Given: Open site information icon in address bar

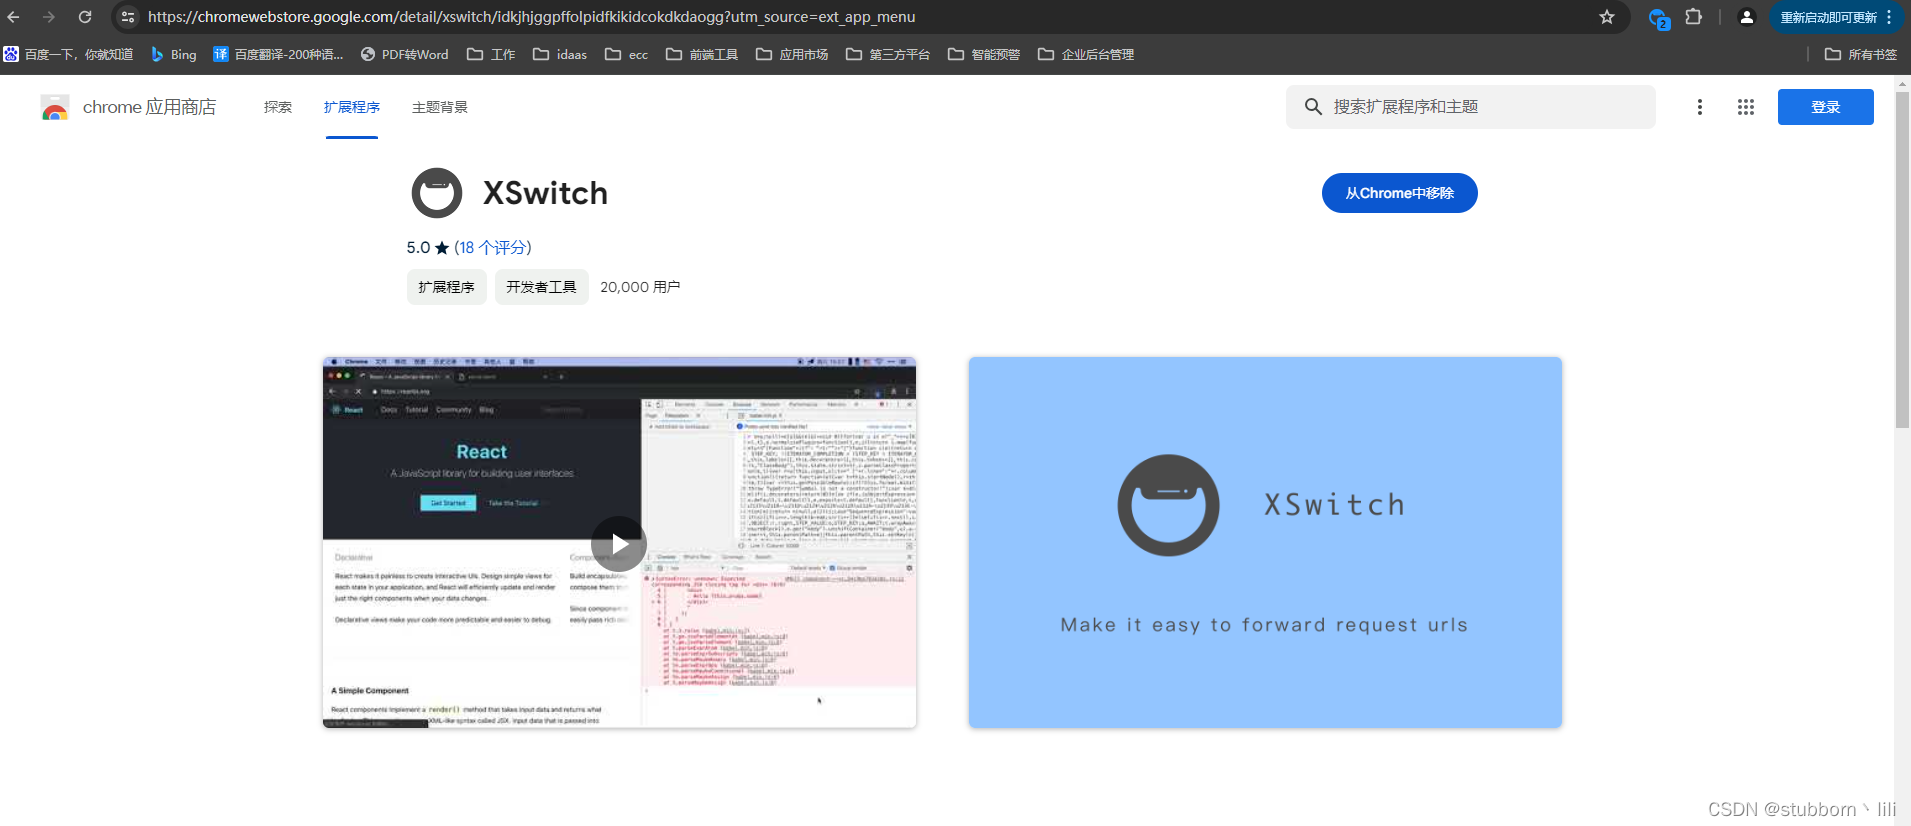Looking at the screenshot, I should (x=127, y=17).
